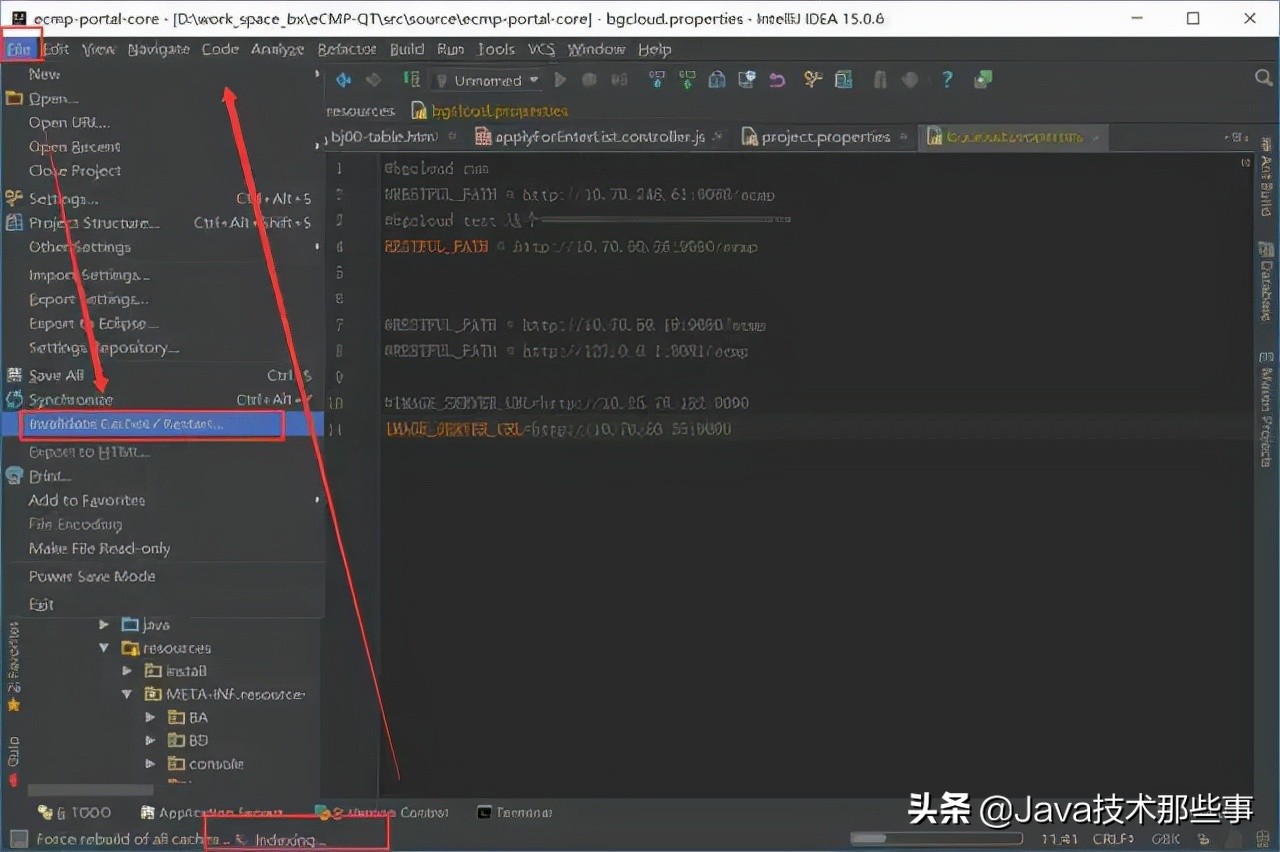Toggle Power Save Mode
Viewport: 1280px width, 852px height.
point(162,576)
